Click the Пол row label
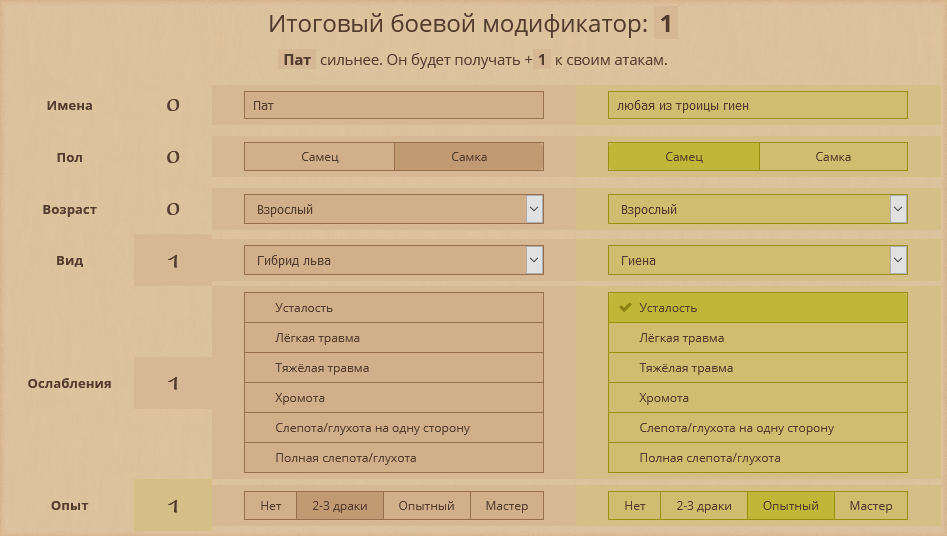The height and width of the screenshot is (536, 947). pyautogui.click(x=69, y=157)
